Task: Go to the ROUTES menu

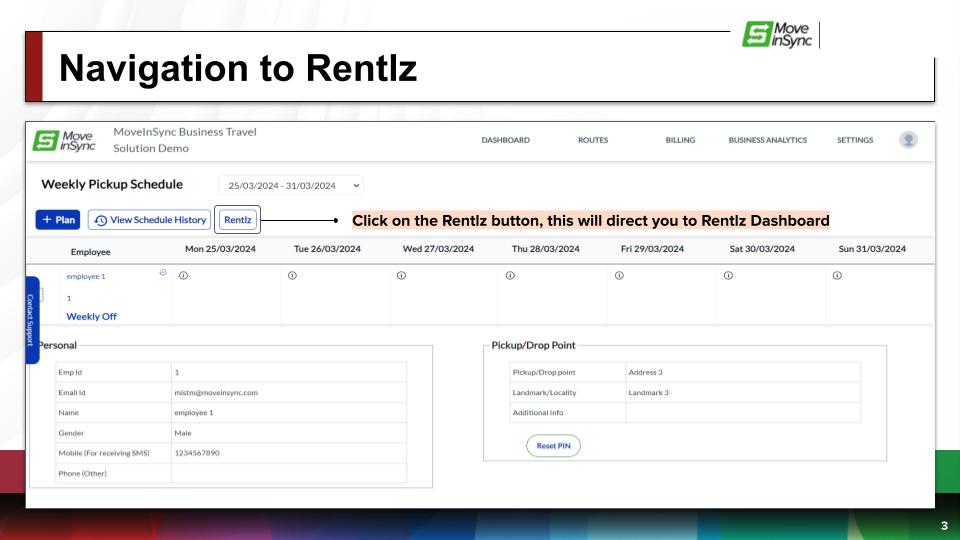Action: click(593, 140)
